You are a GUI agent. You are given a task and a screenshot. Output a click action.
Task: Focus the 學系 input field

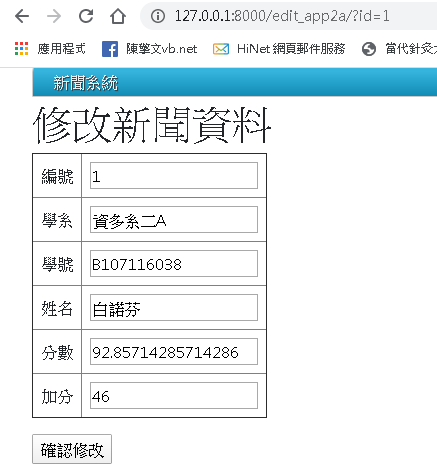click(x=174, y=220)
